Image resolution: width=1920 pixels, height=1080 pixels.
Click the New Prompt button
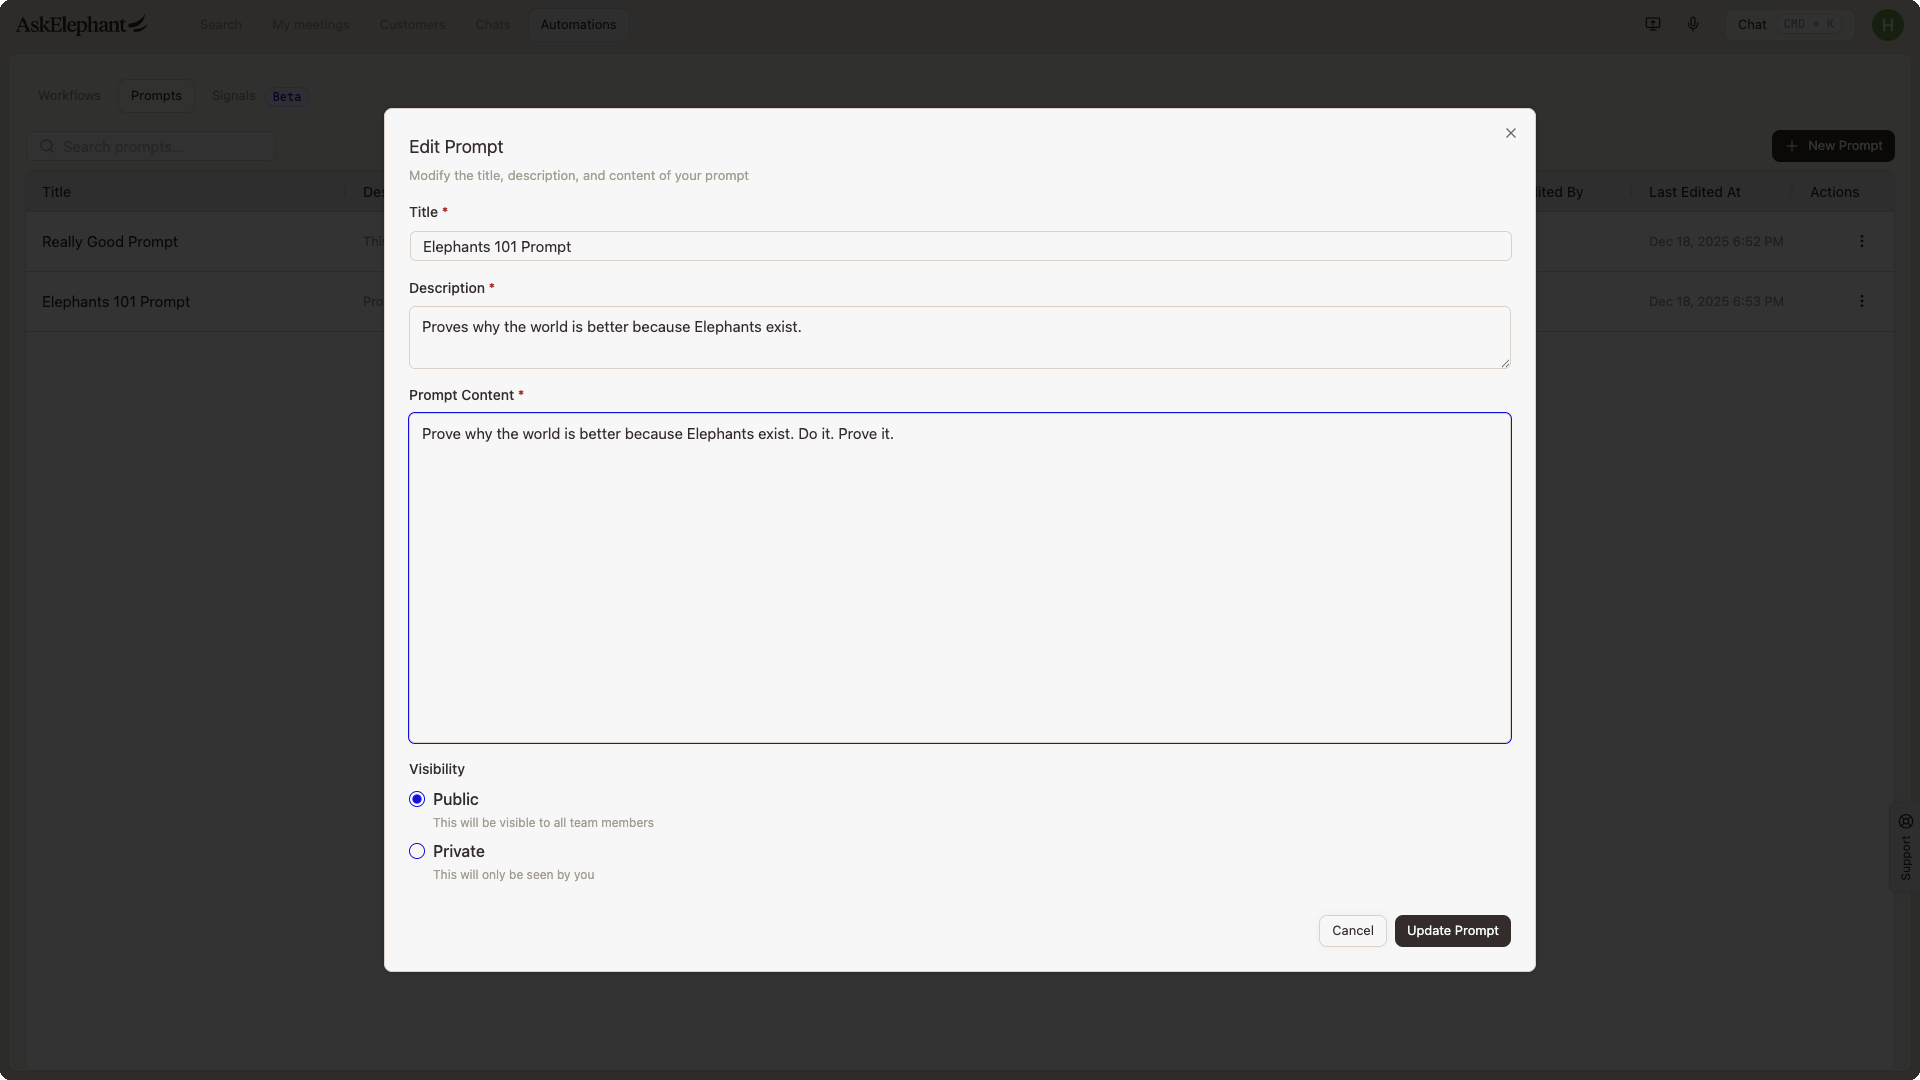point(1833,146)
